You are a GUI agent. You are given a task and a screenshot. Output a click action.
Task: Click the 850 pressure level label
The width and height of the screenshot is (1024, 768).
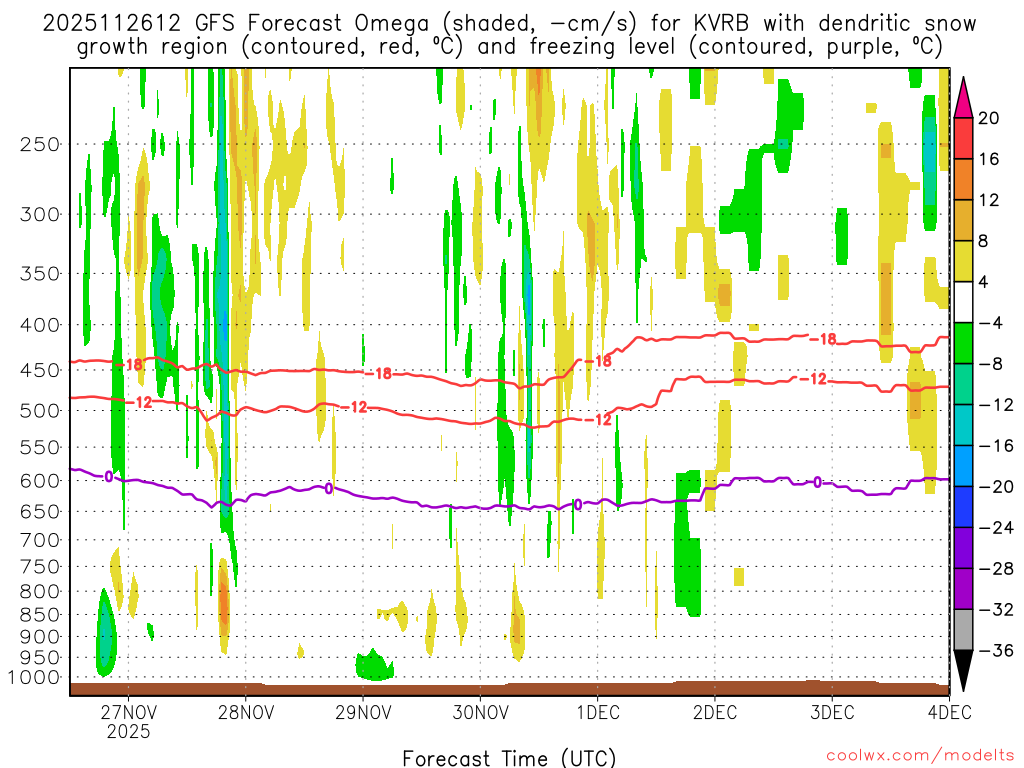coord(40,615)
